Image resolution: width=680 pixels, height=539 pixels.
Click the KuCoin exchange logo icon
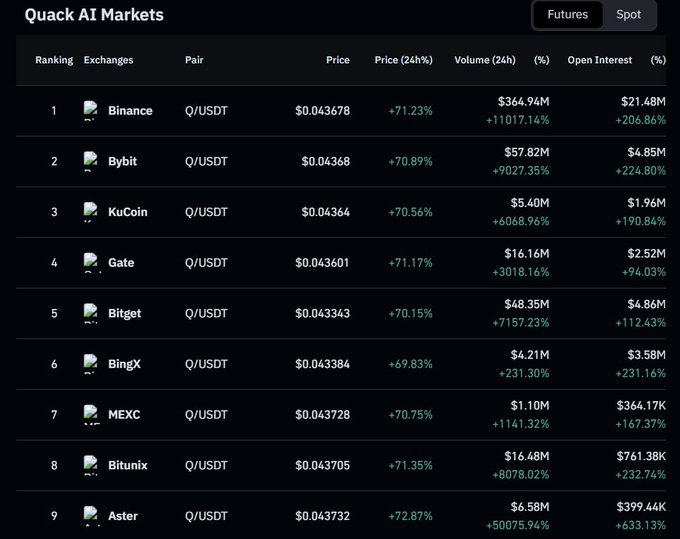[x=91, y=212]
